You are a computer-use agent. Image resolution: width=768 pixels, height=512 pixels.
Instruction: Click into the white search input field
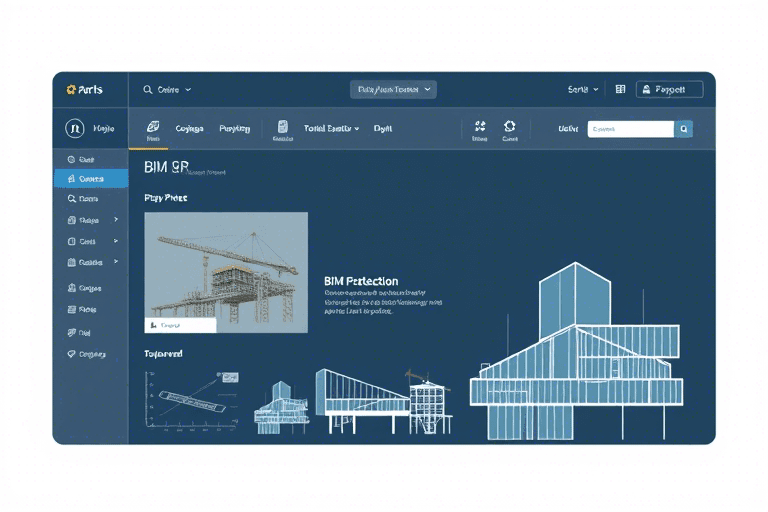630,129
